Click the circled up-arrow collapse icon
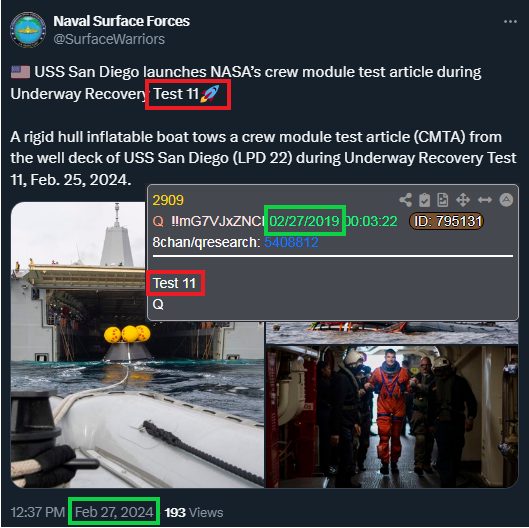The height and width of the screenshot is (528, 529). [506, 200]
